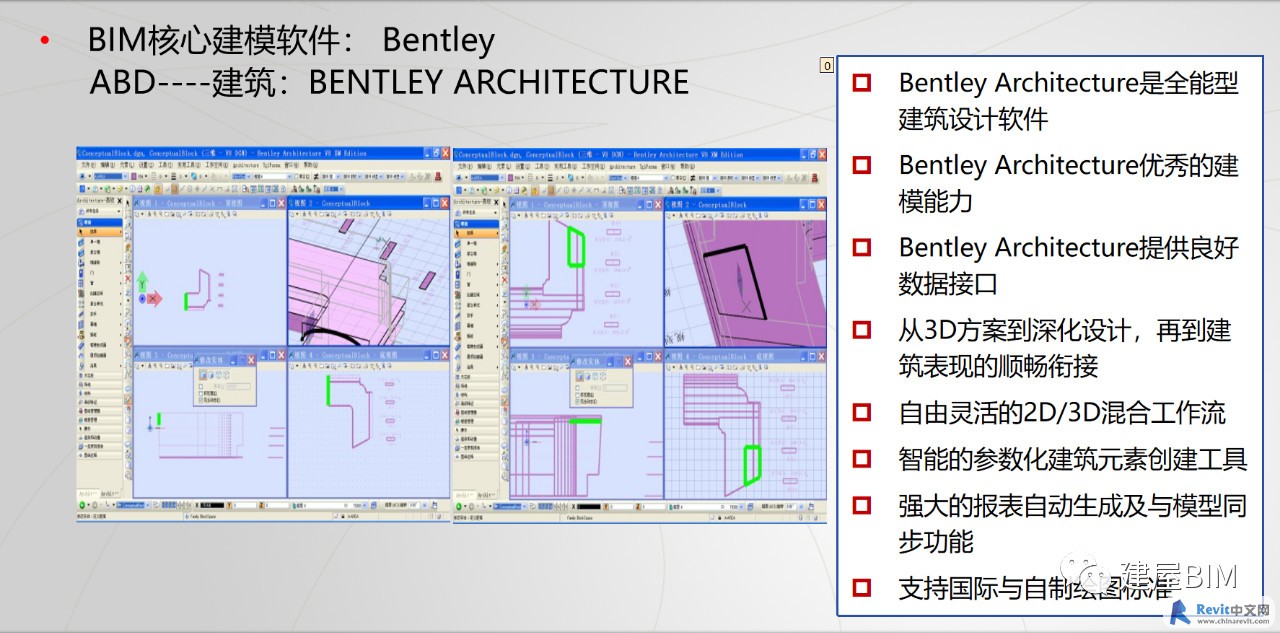The image size is (1280, 633).
Task: Toggle checkbox beside input field, left 修改实体 dialog
Action: point(201,385)
